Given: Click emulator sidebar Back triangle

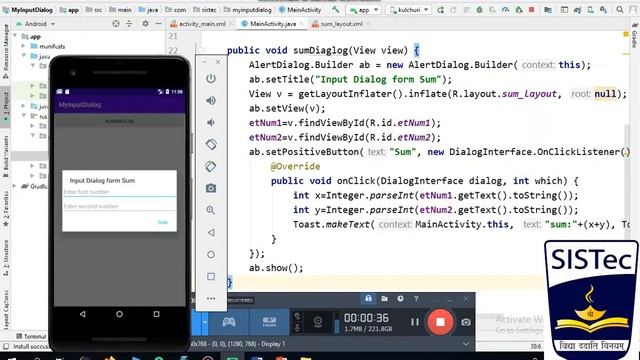Looking at the screenshot, I should click(x=211, y=232).
